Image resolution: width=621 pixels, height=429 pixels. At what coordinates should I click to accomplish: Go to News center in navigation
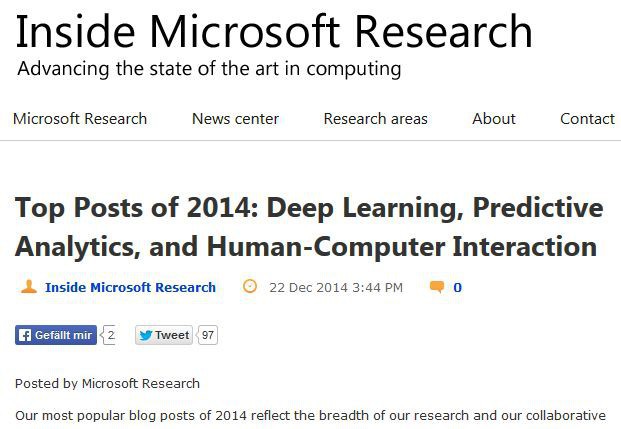(235, 118)
